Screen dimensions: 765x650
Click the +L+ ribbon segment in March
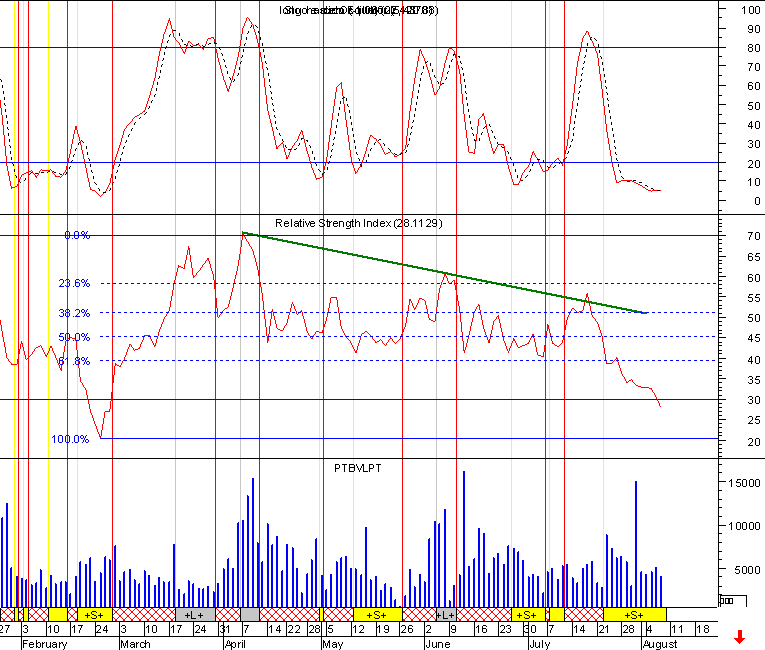pyautogui.click(x=195, y=614)
